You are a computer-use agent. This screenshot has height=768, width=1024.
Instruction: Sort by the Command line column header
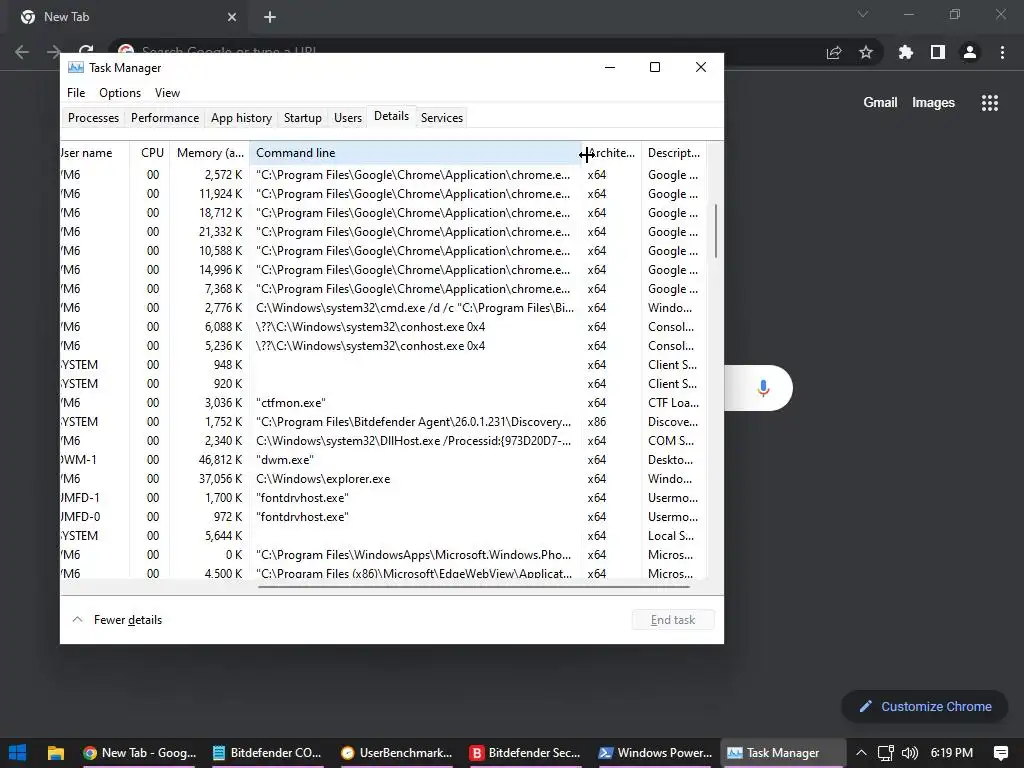[x=415, y=153]
